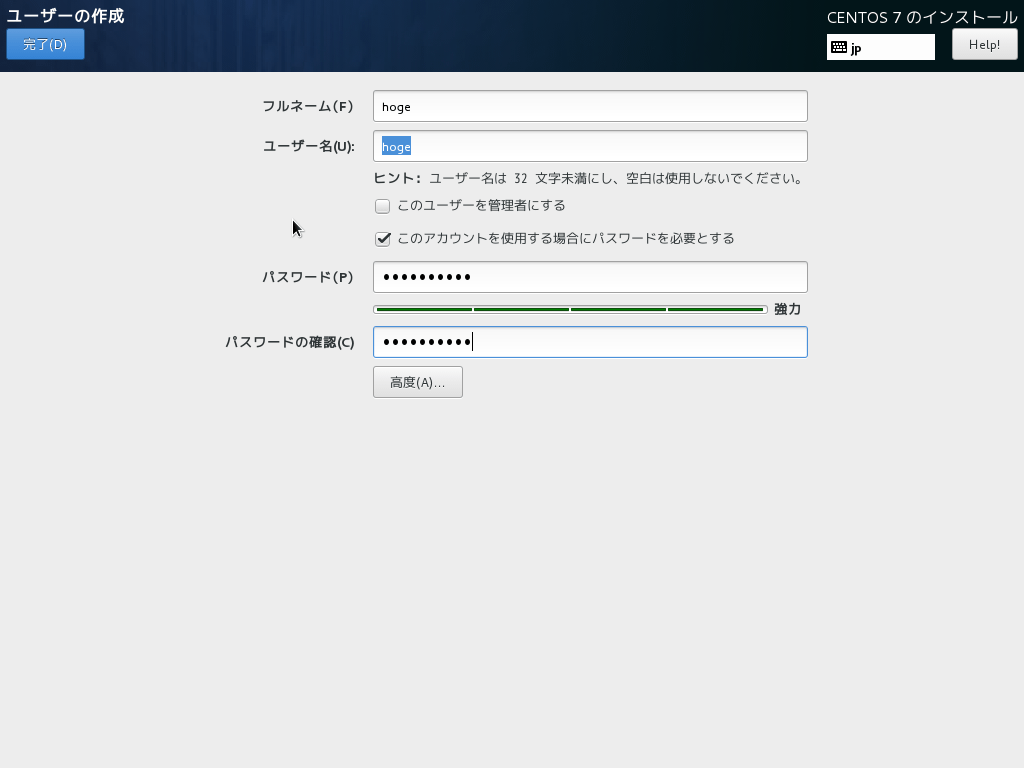The height and width of the screenshot is (768, 1024).
Task: Focus the フルネーム input field
Action: coord(590,105)
